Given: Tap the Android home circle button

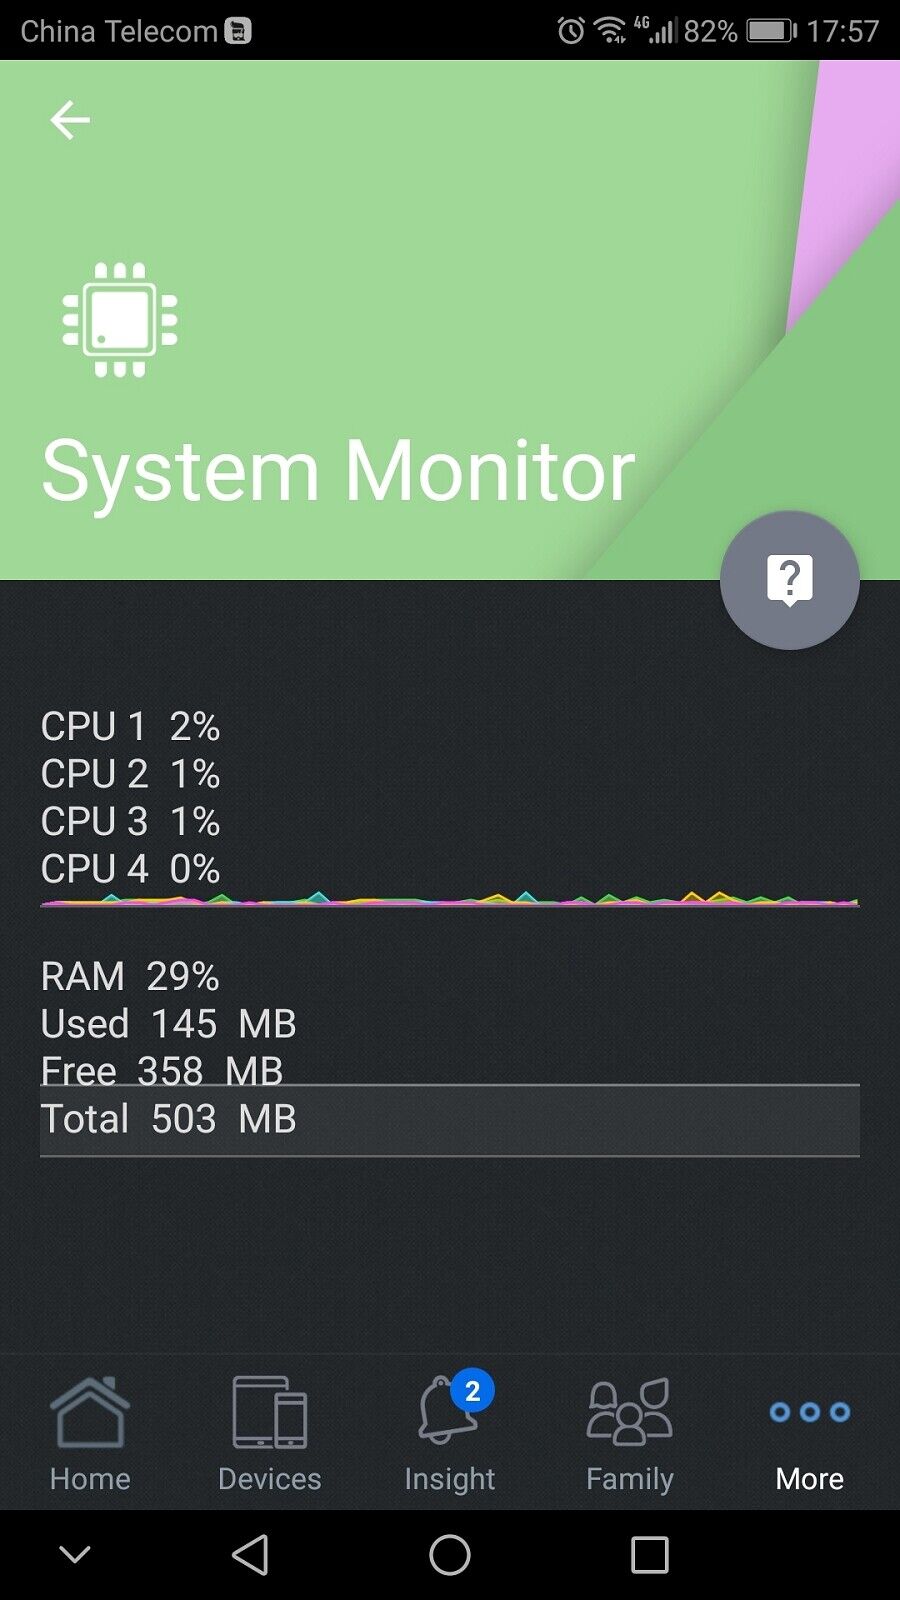Looking at the screenshot, I should (450, 1555).
